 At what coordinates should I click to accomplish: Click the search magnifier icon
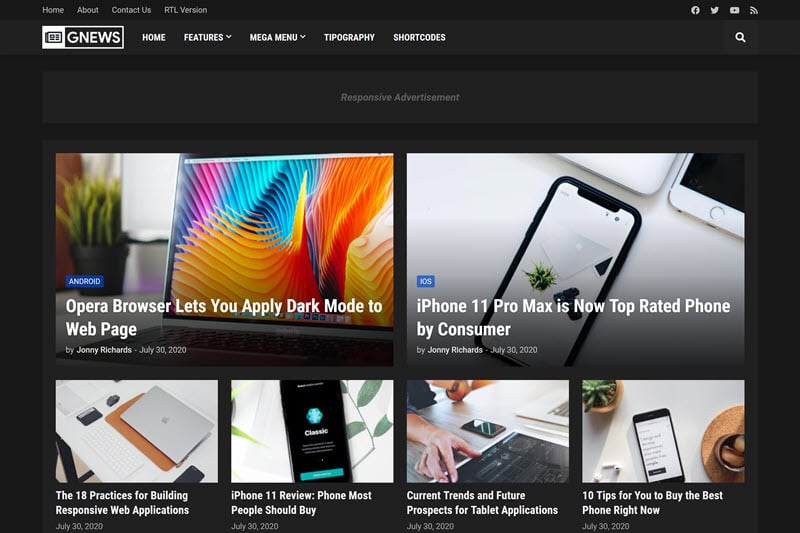(x=740, y=37)
